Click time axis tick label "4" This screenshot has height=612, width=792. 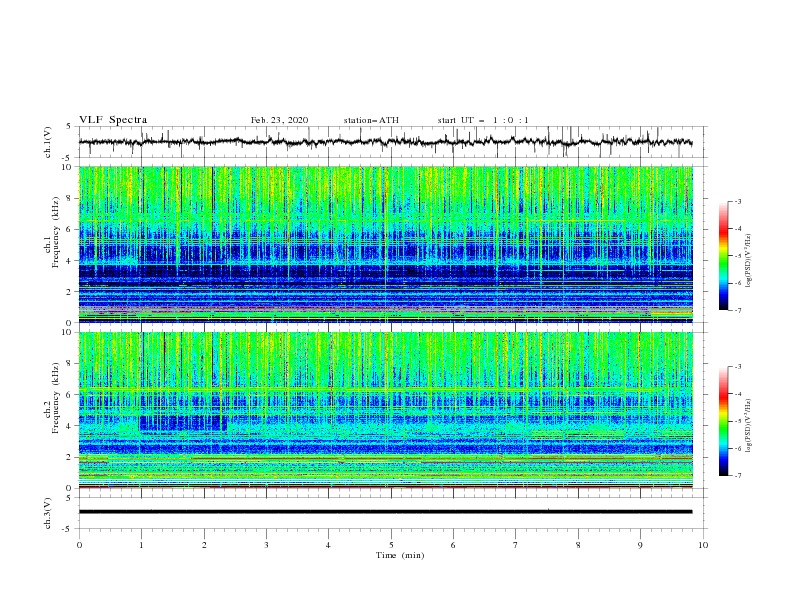click(x=328, y=545)
